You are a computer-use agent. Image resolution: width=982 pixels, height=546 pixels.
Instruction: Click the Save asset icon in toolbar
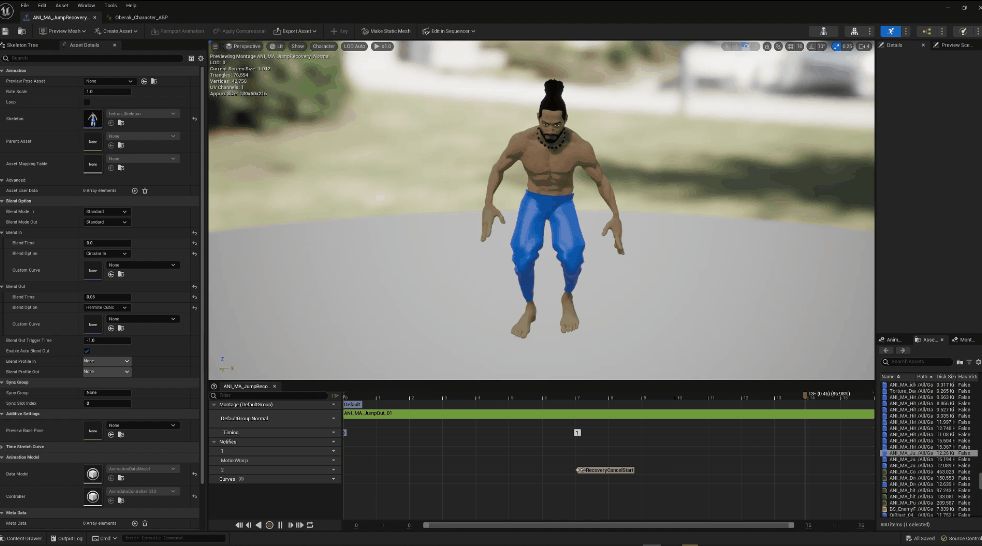pos(6,31)
